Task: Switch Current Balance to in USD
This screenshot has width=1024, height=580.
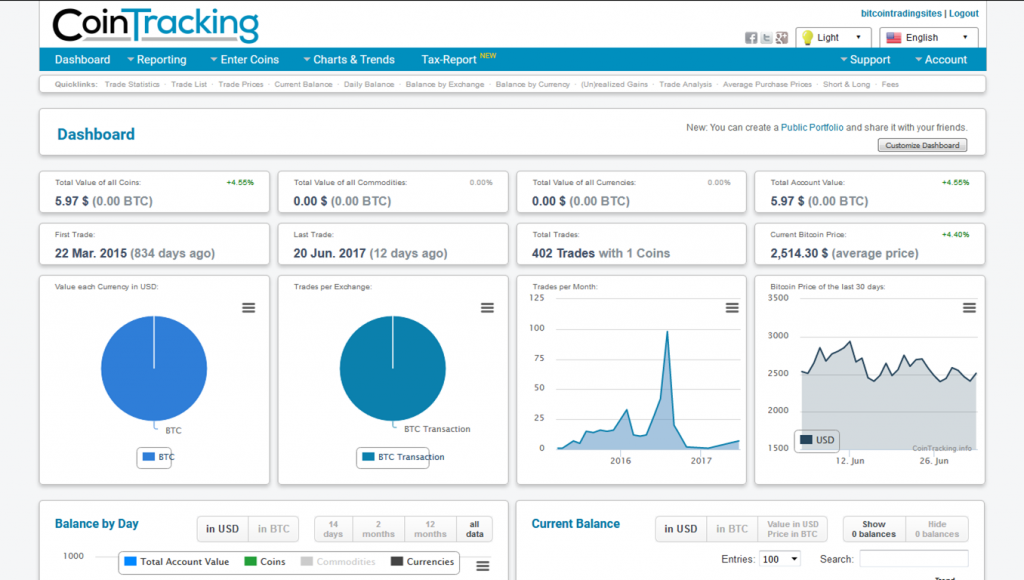Action: click(x=680, y=529)
